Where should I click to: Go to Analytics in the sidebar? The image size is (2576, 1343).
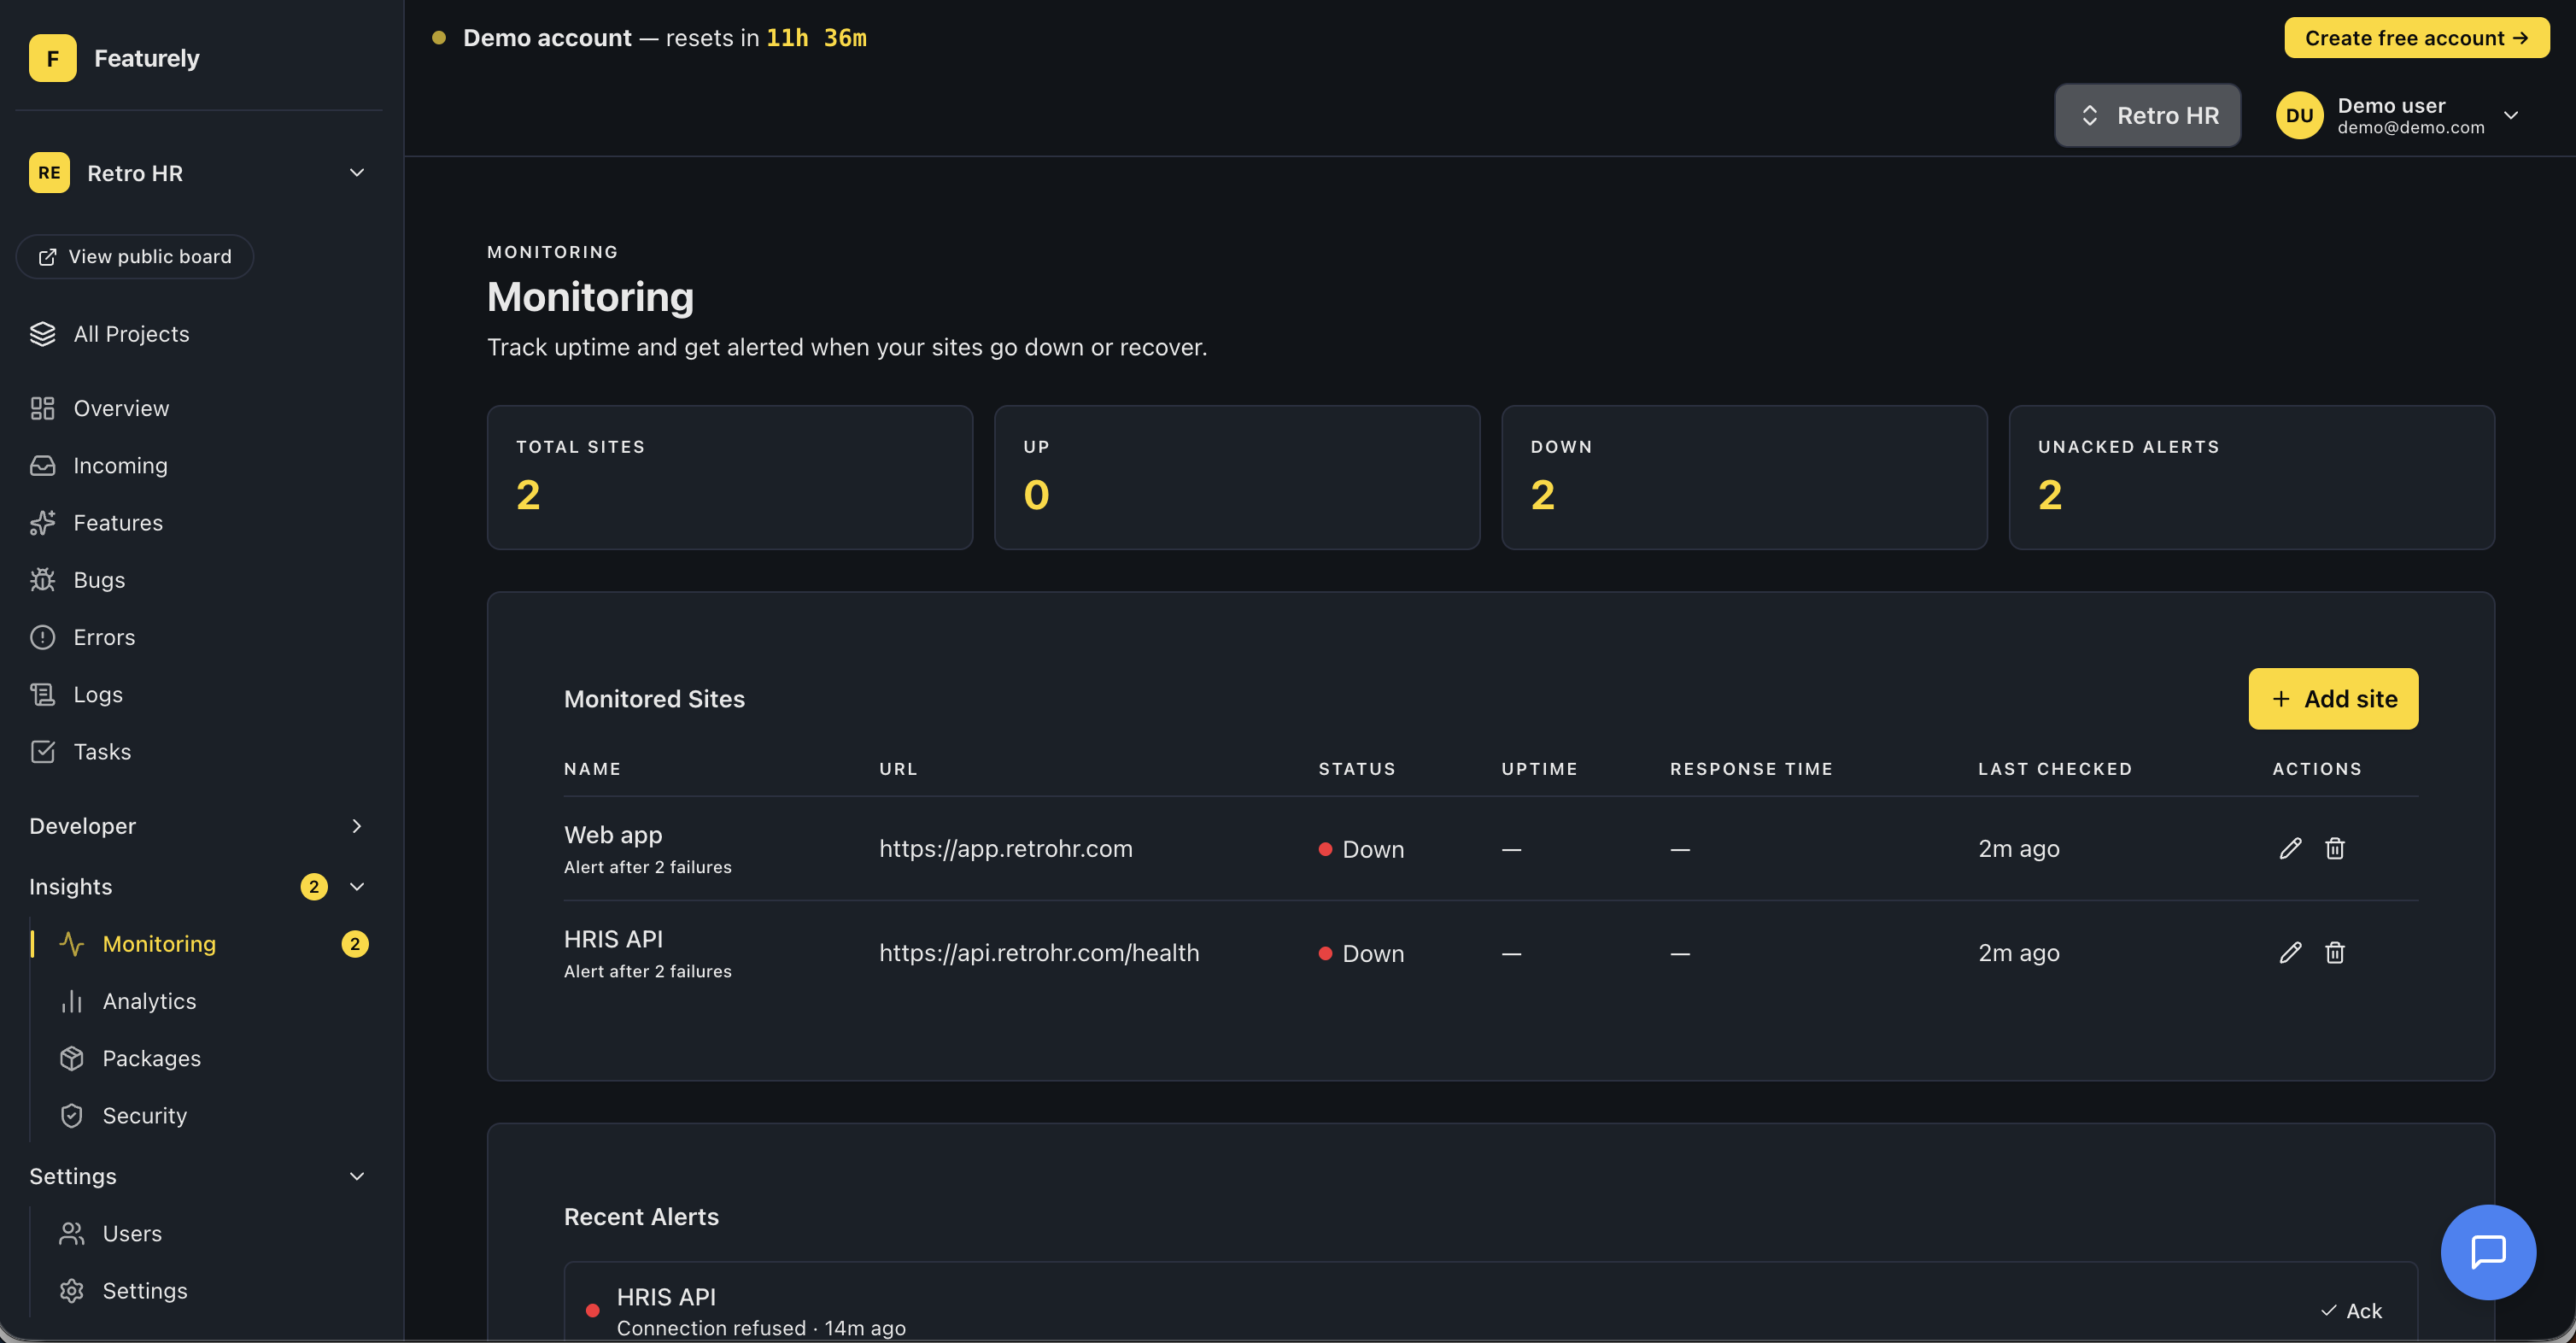(149, 1001)
